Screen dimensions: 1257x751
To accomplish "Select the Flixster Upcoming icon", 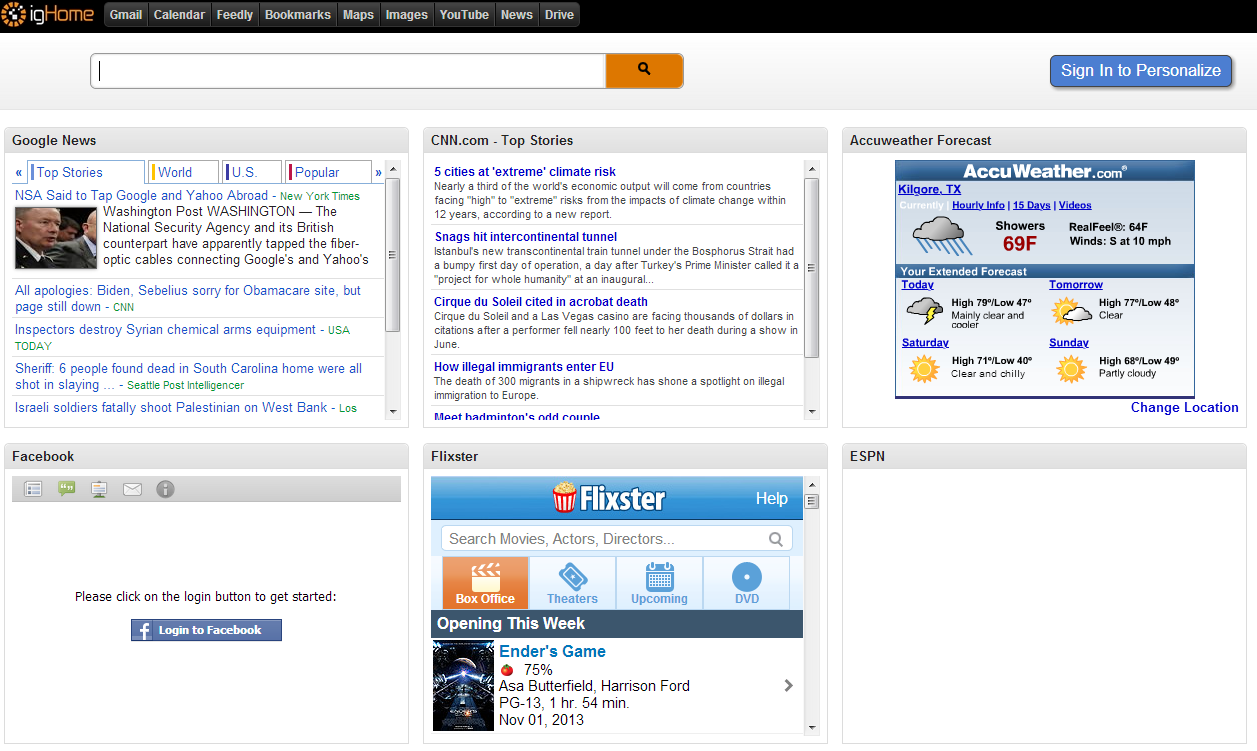I will (659, 583).
